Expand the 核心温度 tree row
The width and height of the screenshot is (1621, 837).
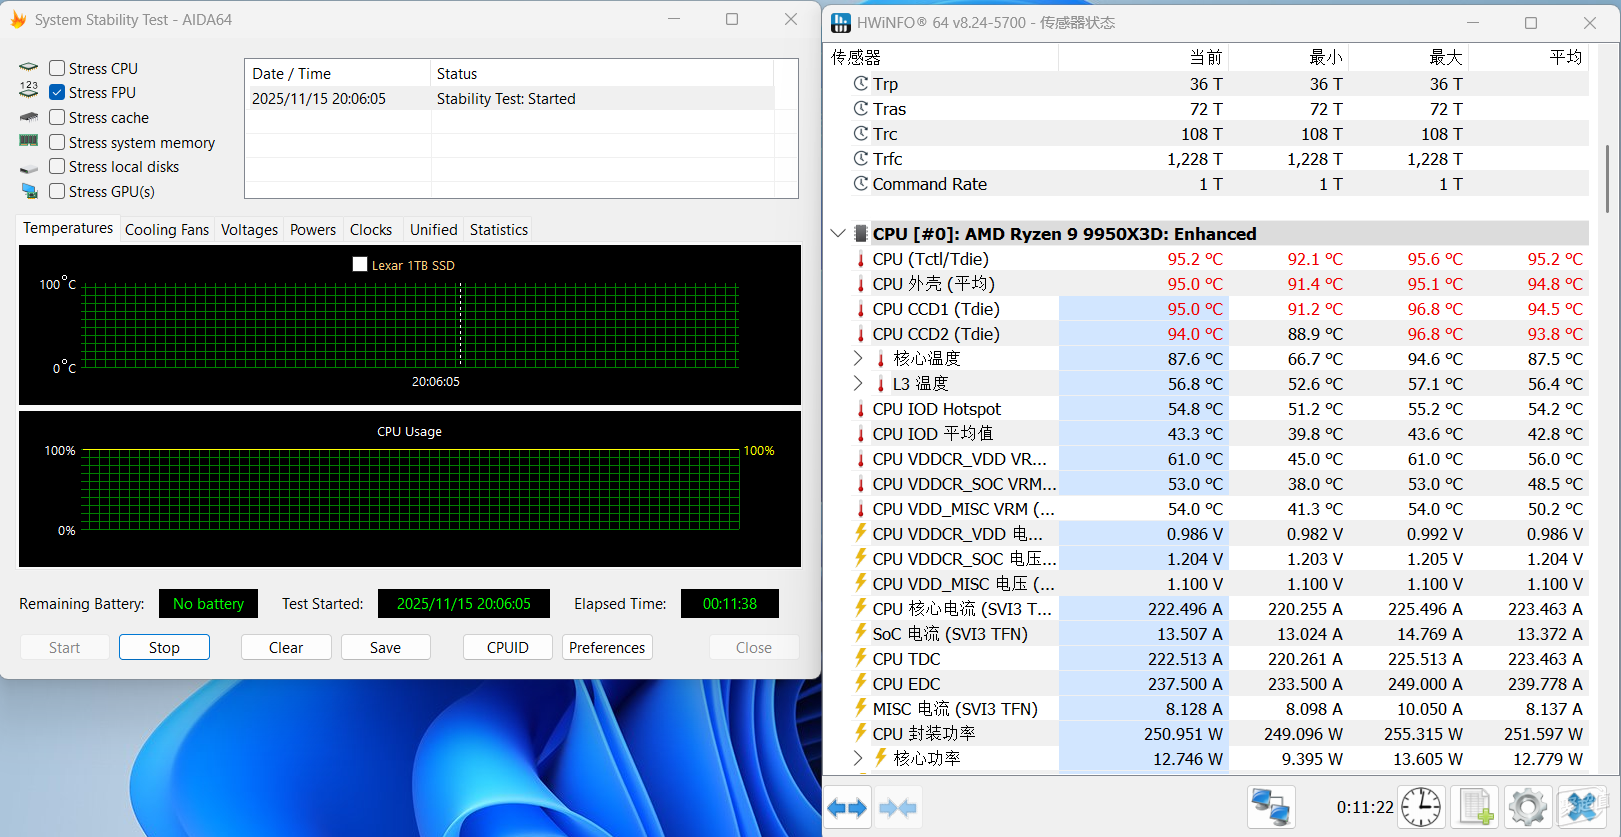(858, 358)
